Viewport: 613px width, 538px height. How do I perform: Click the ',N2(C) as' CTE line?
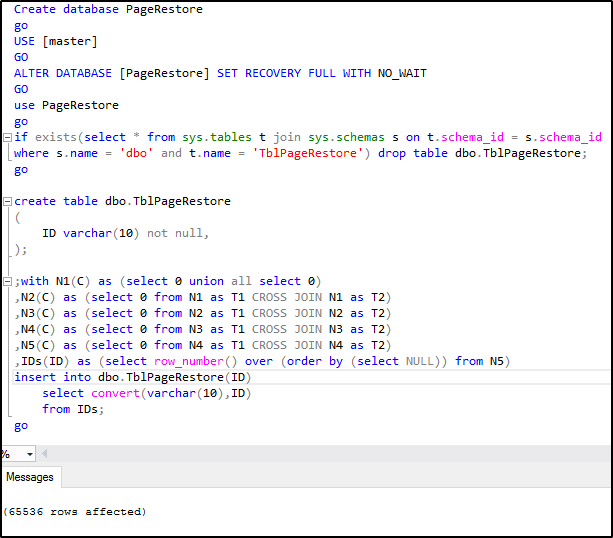click(203, 298)
